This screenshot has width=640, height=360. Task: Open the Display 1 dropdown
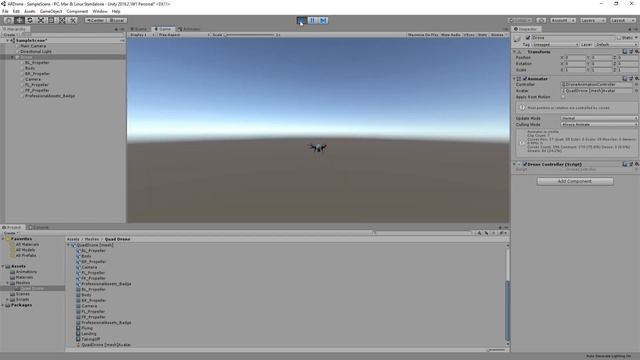(142, 35)
